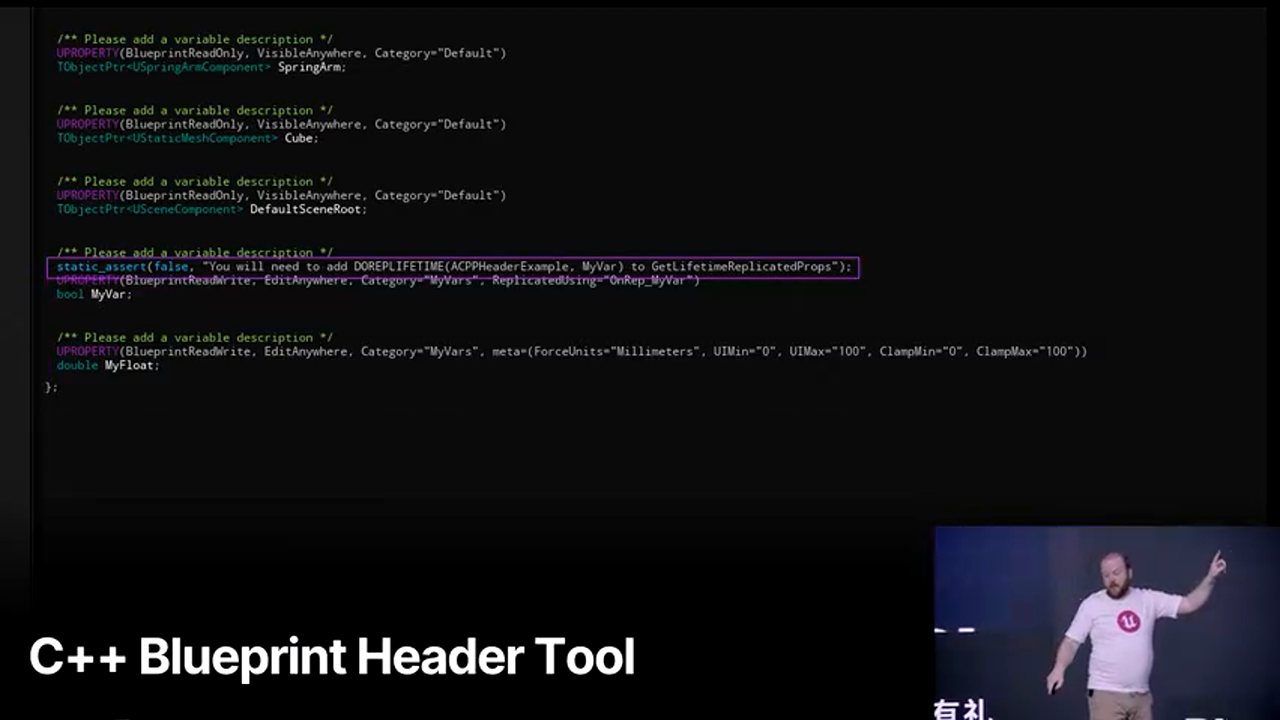Click the false argument in static_assert
The height and width of the screenshot is (720, 1280).
[x=171, y=267]
